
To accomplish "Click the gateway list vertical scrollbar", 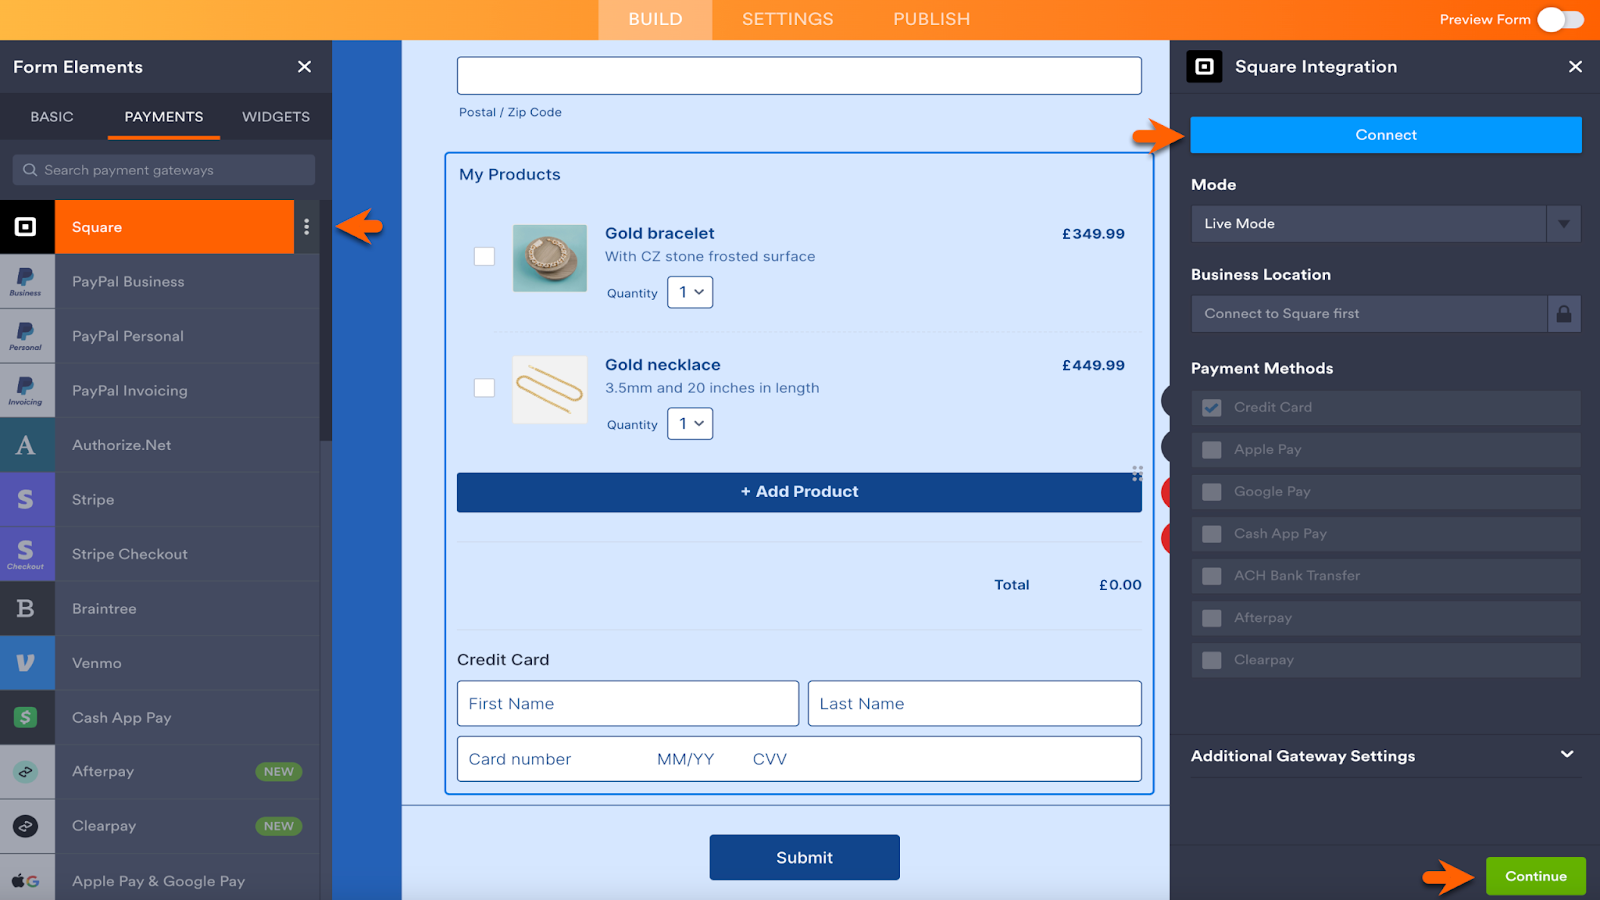I will (326, 320).
